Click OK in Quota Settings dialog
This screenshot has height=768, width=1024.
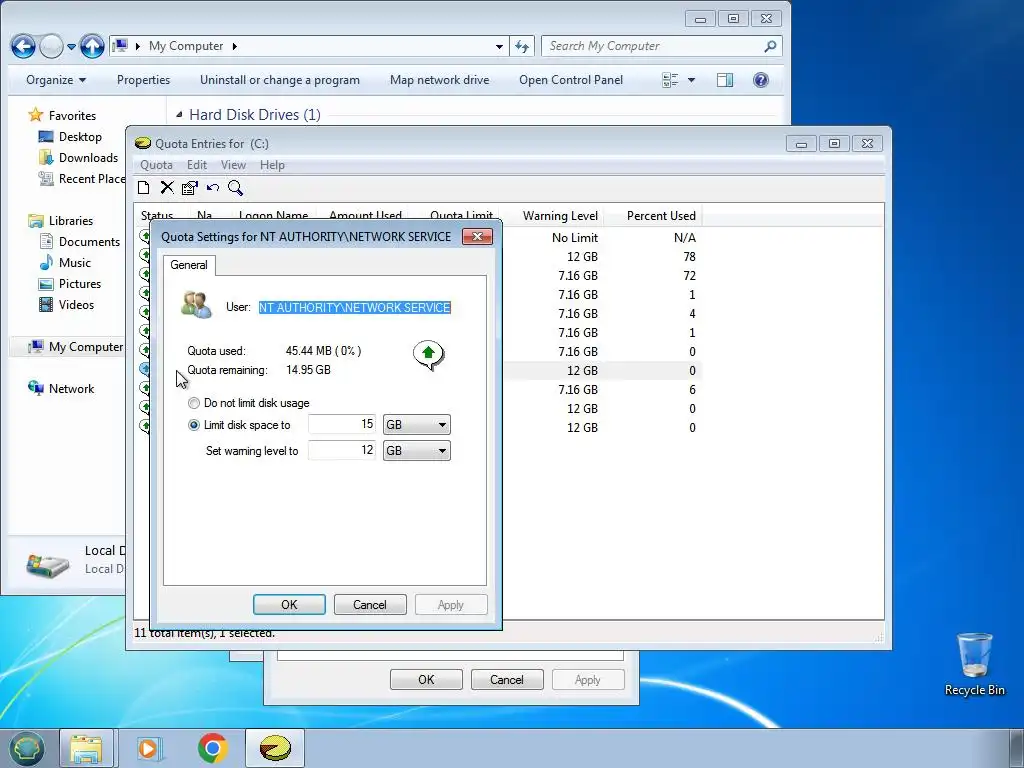289,605
